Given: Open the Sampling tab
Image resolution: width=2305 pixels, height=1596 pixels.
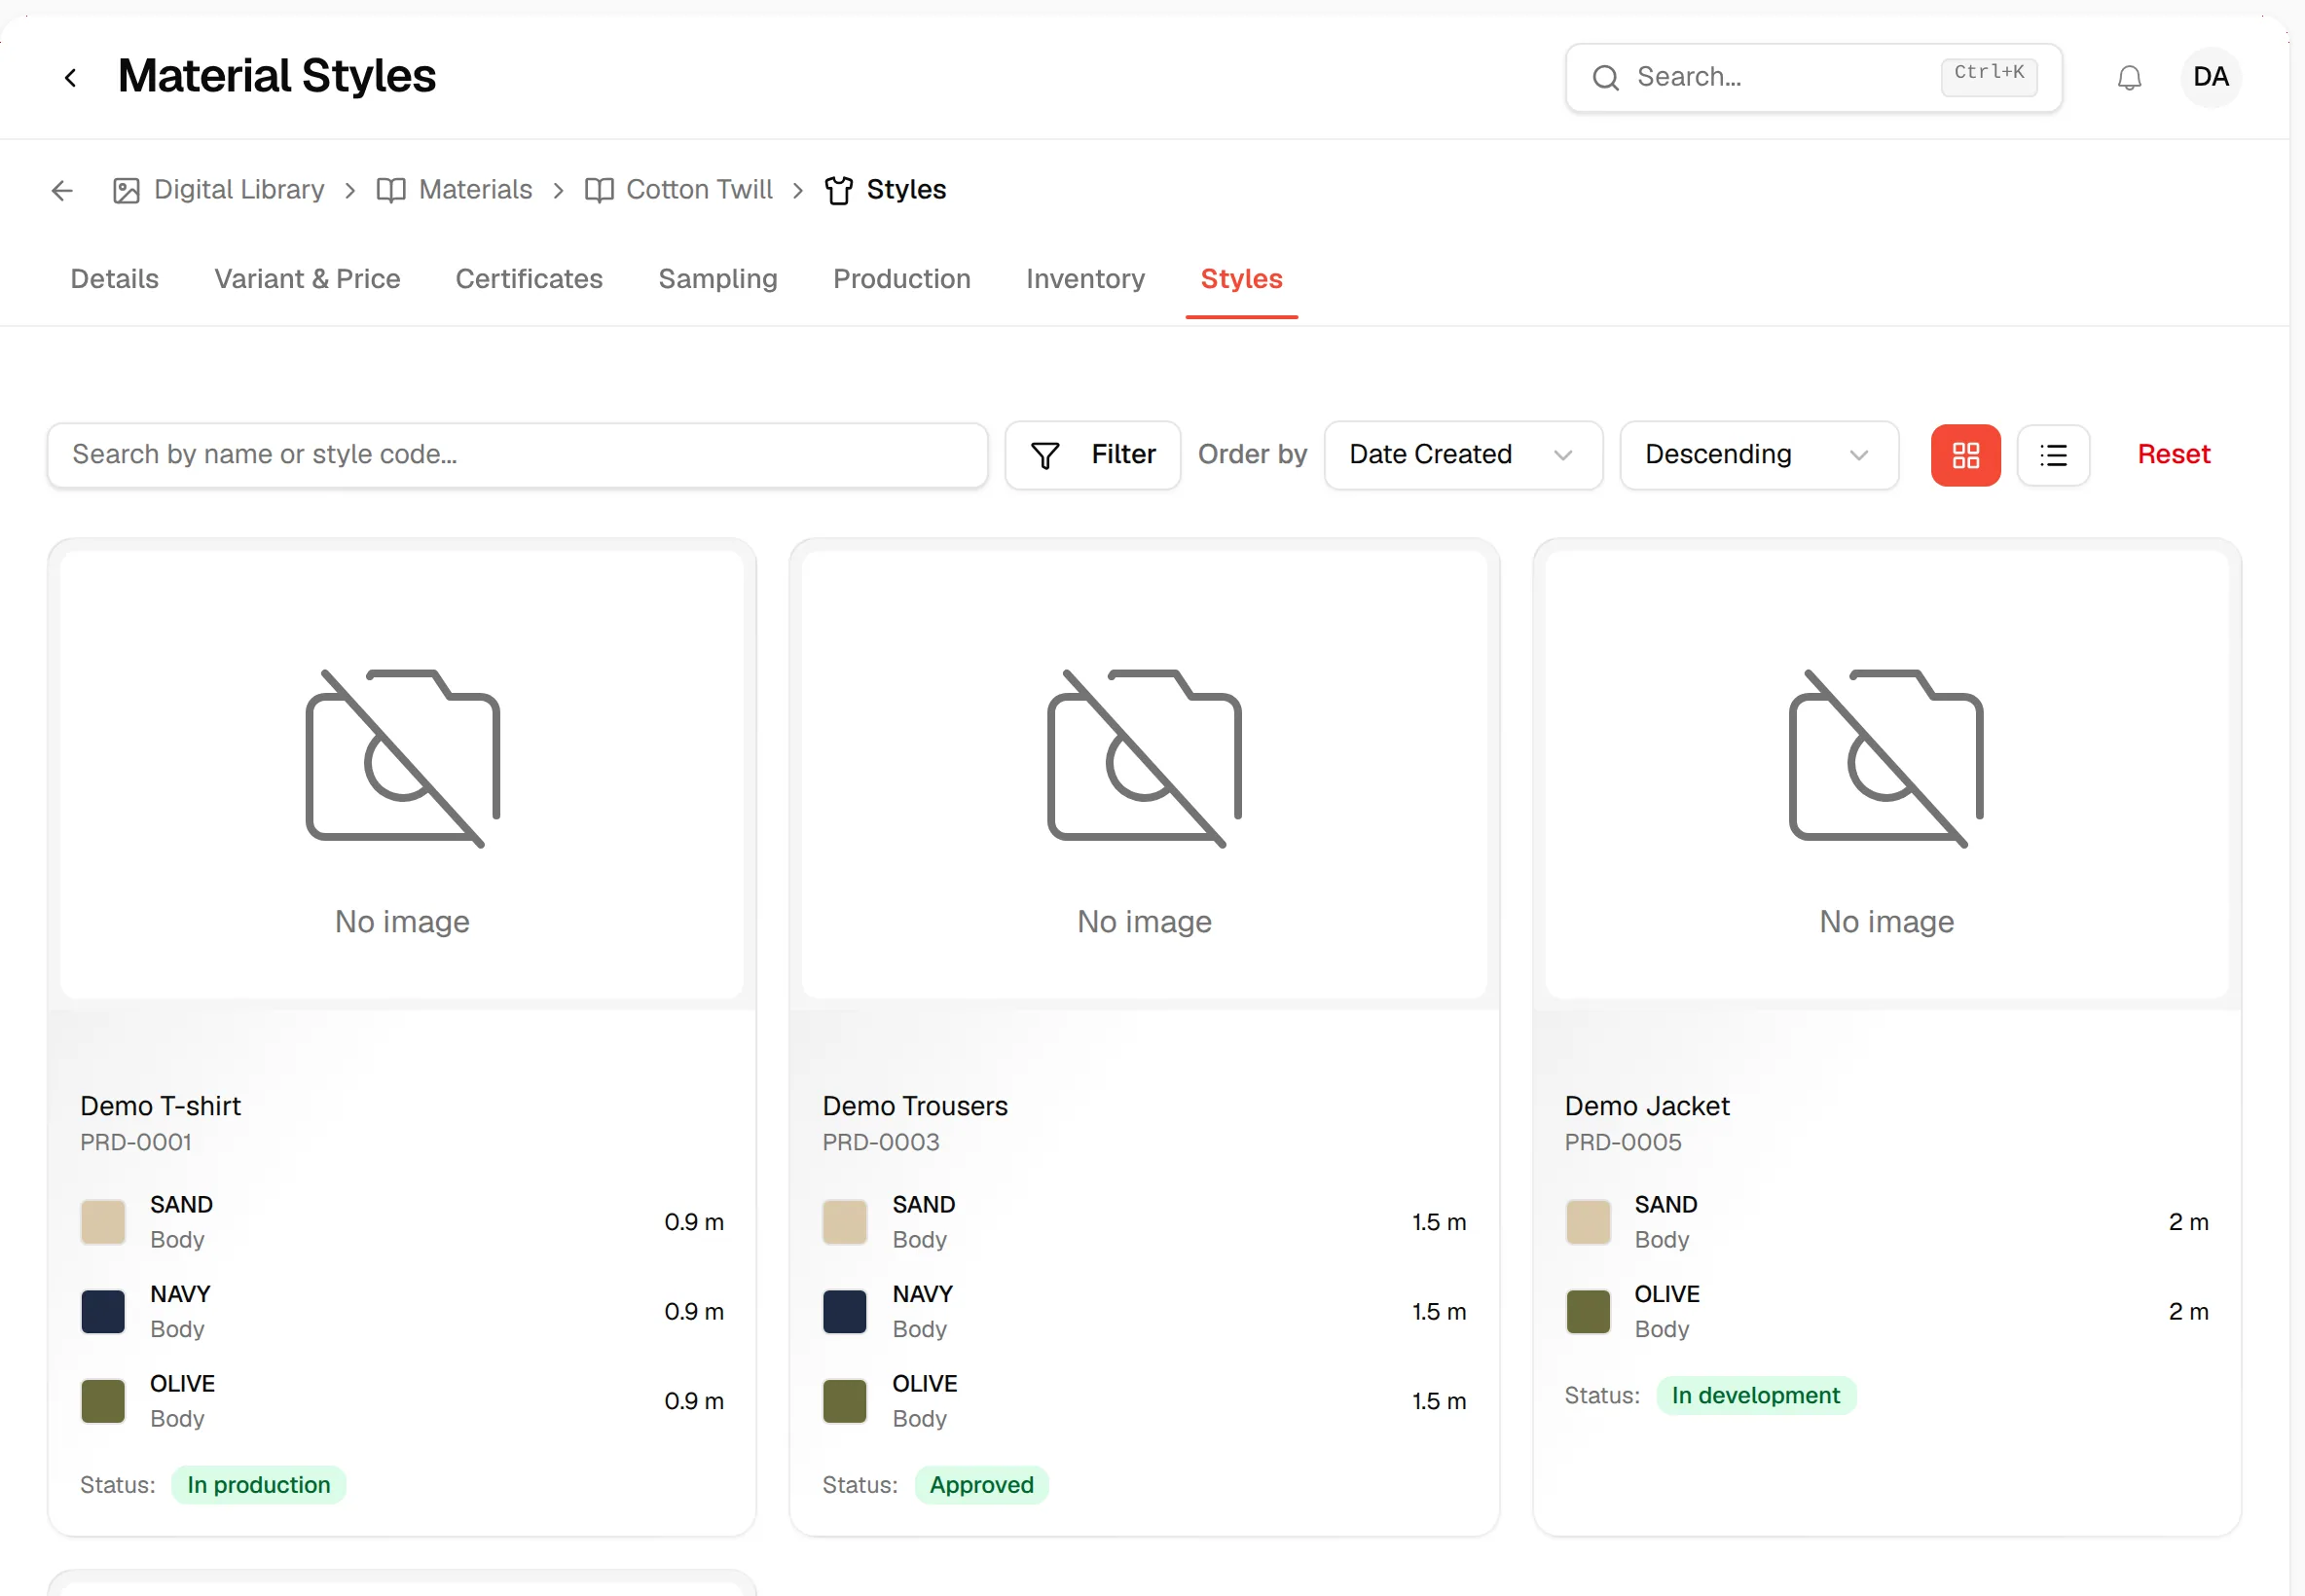Looking at the screenshot, I should click(x=718, y=279).
